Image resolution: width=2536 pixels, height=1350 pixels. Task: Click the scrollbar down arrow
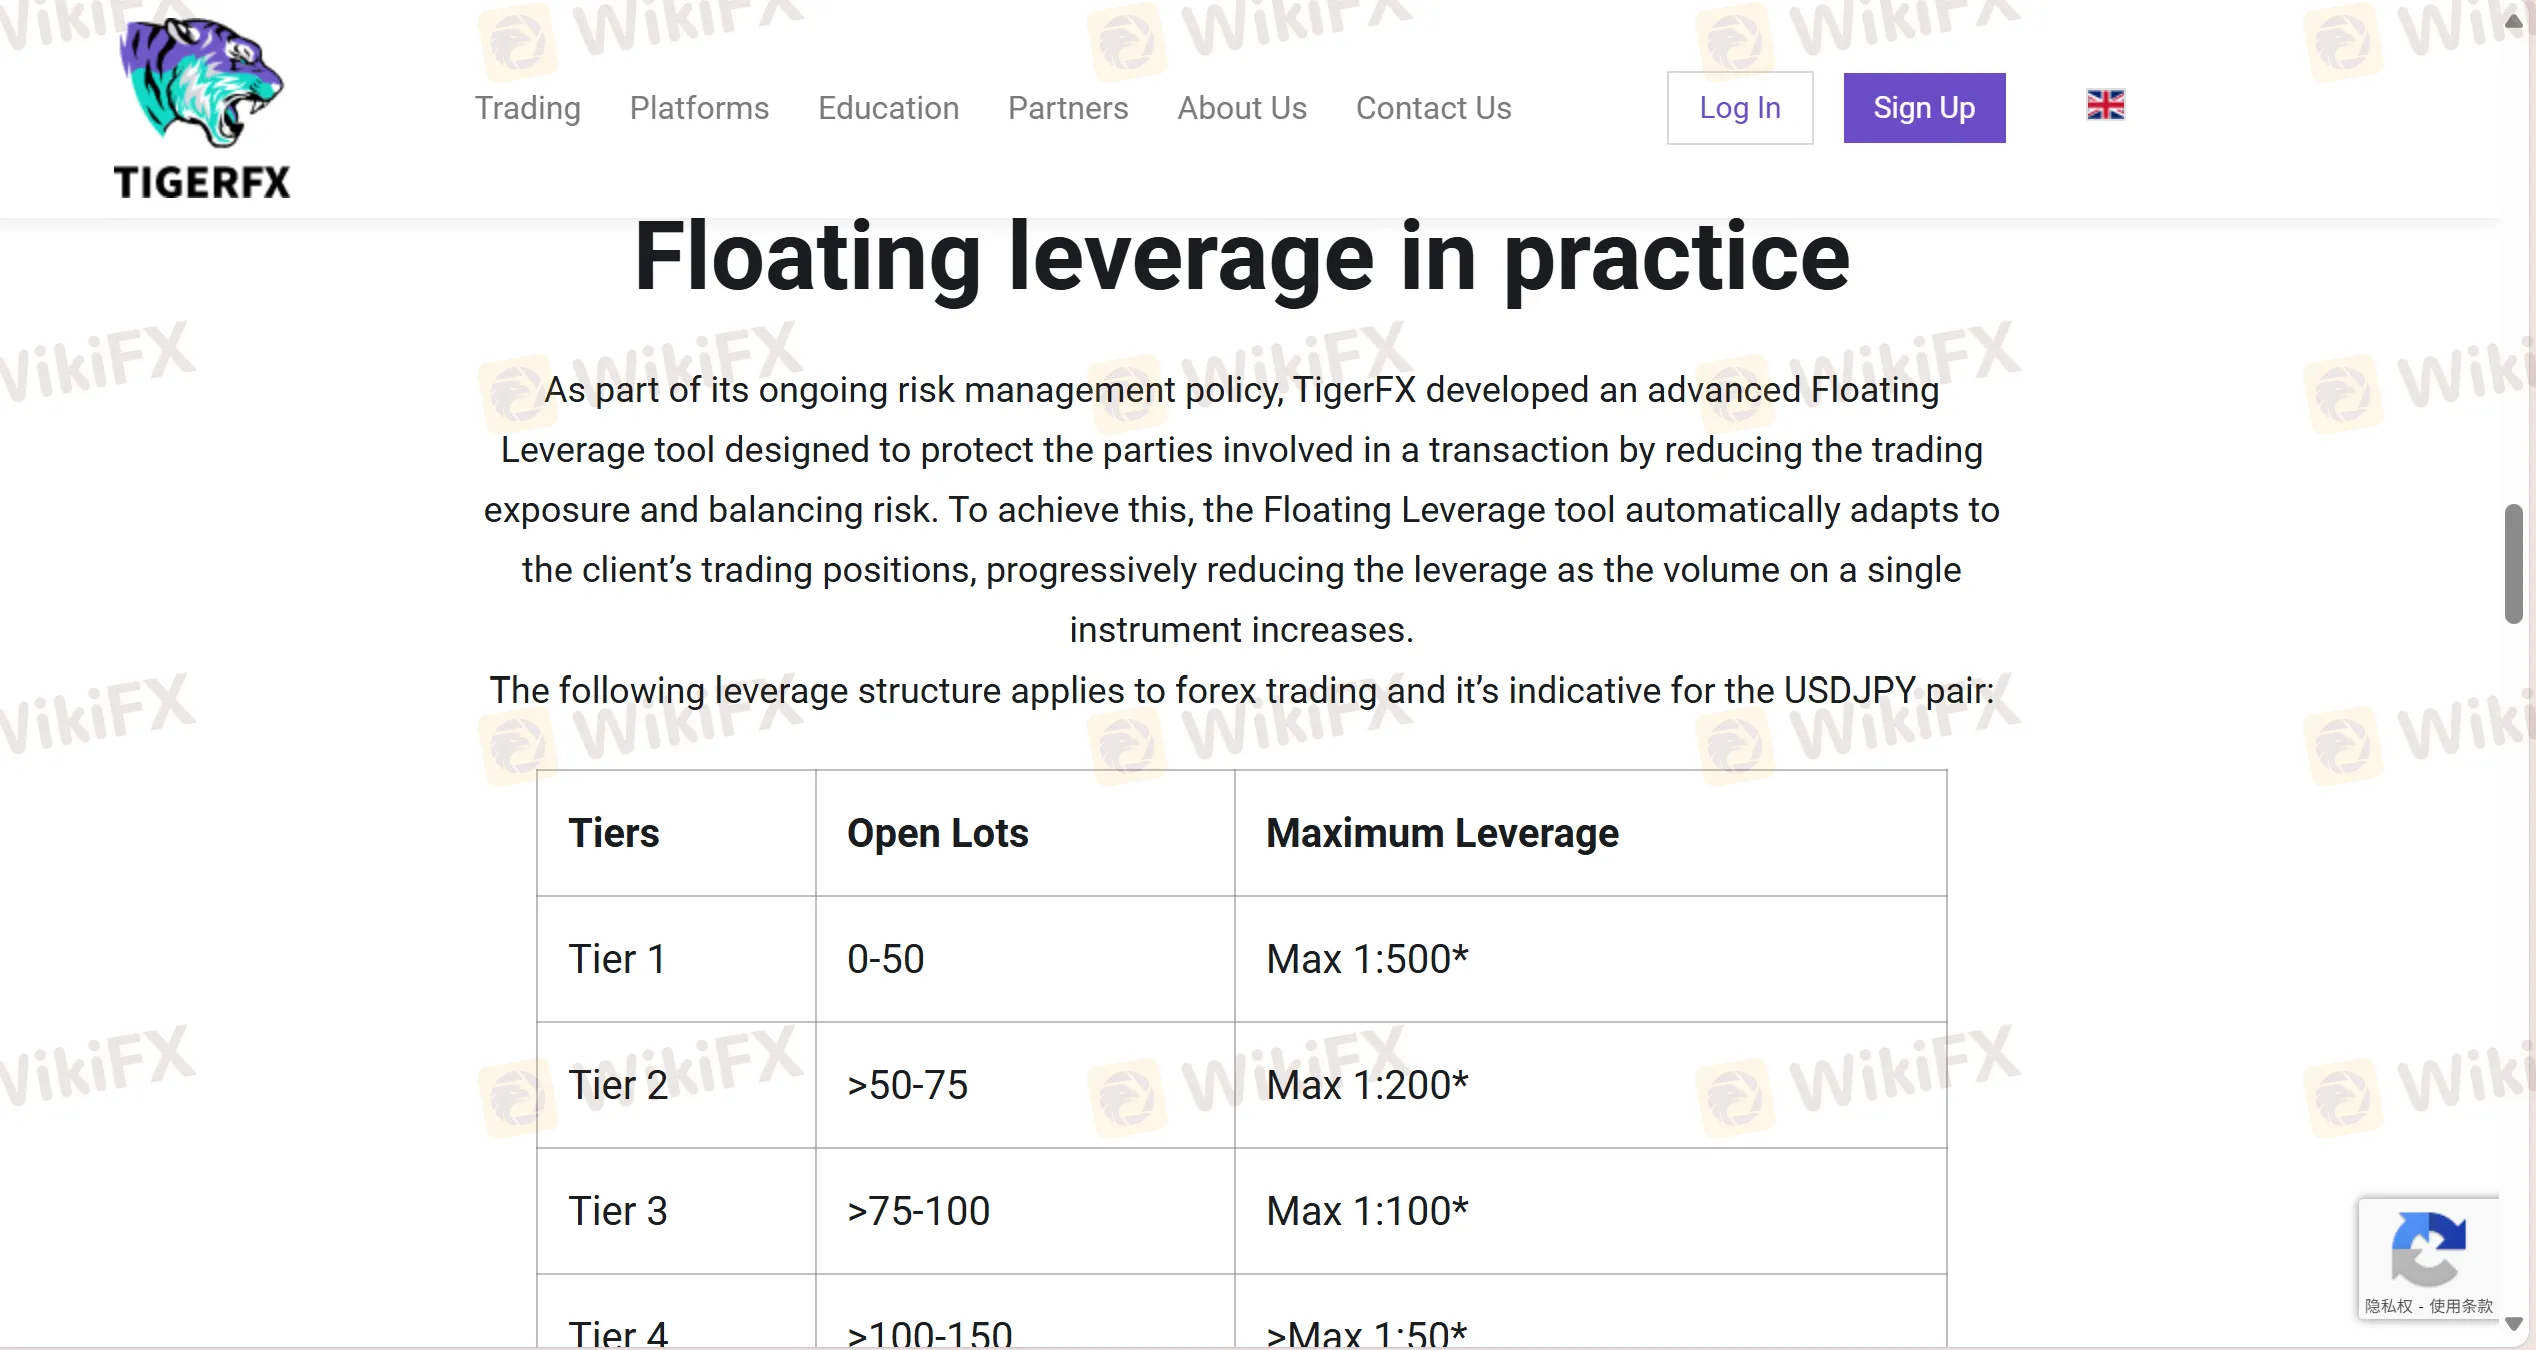pos(2514,1323)
